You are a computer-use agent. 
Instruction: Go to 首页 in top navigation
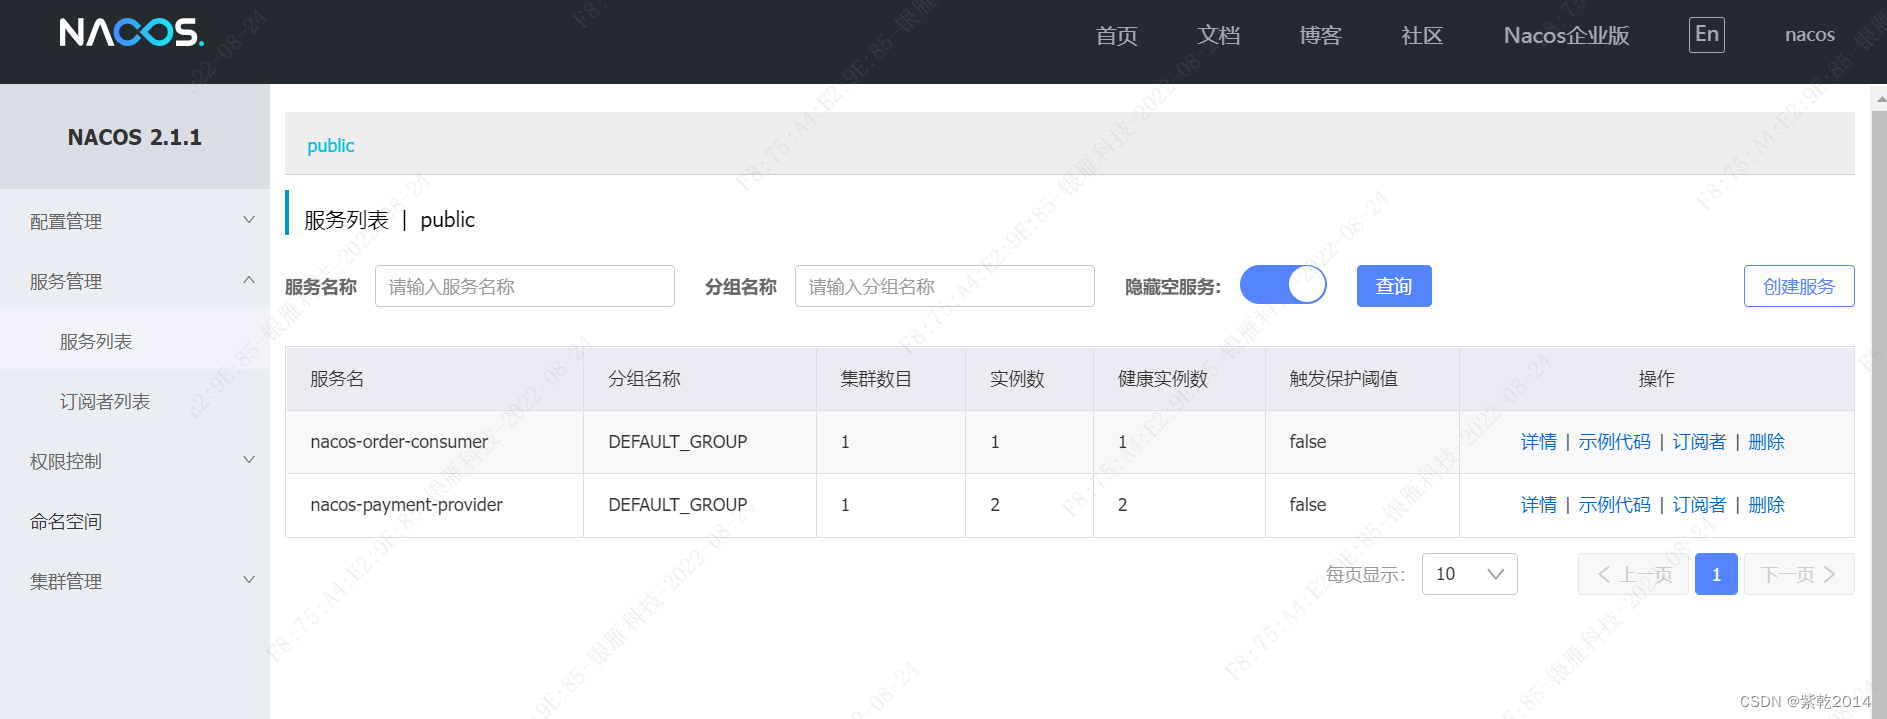(1116, 36)
